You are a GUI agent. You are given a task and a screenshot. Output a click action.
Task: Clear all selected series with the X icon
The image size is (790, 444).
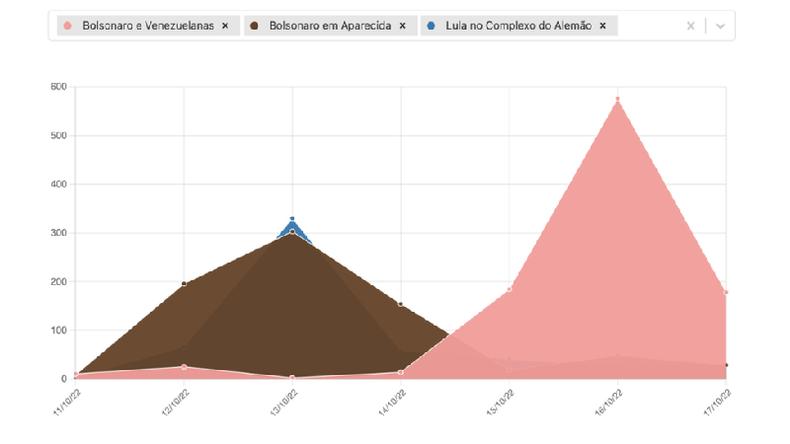point(690,26)
